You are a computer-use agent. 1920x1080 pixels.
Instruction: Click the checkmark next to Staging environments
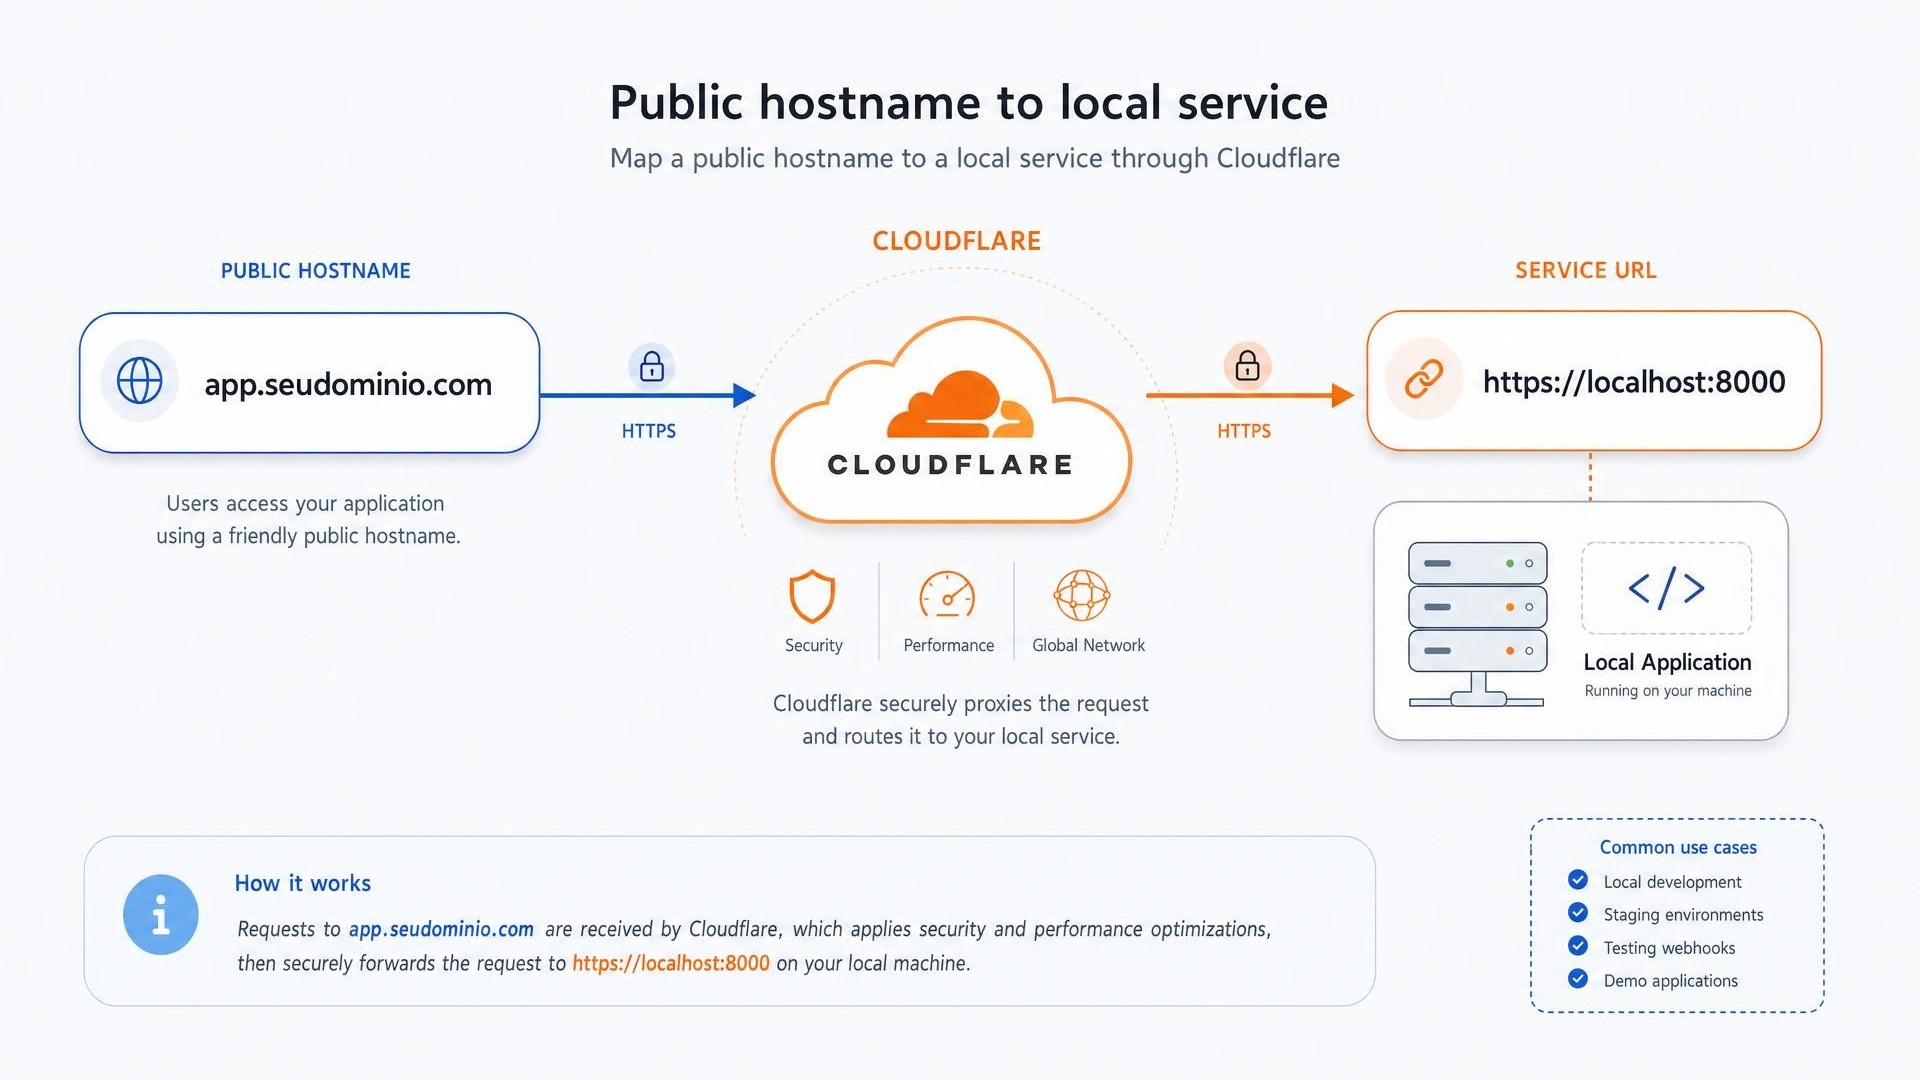[1578, 913]
